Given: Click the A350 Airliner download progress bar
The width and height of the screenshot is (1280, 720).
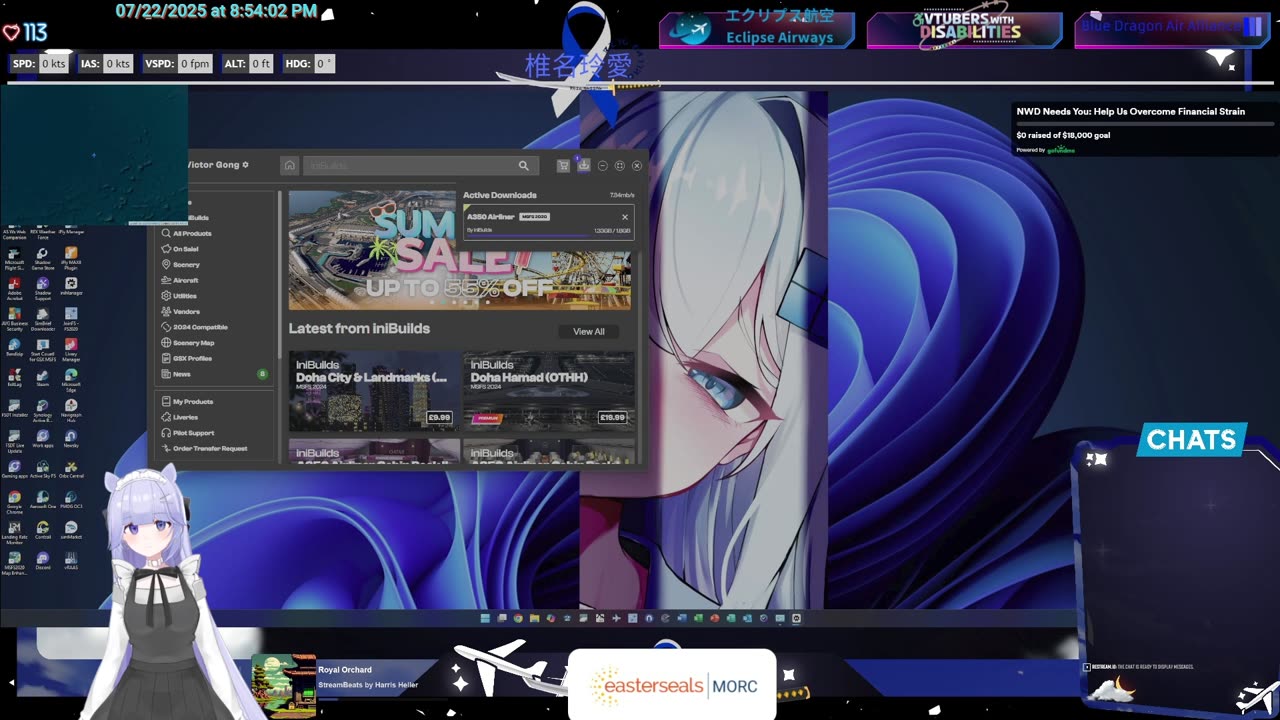Looking at the screenshot, I should 548,236.
